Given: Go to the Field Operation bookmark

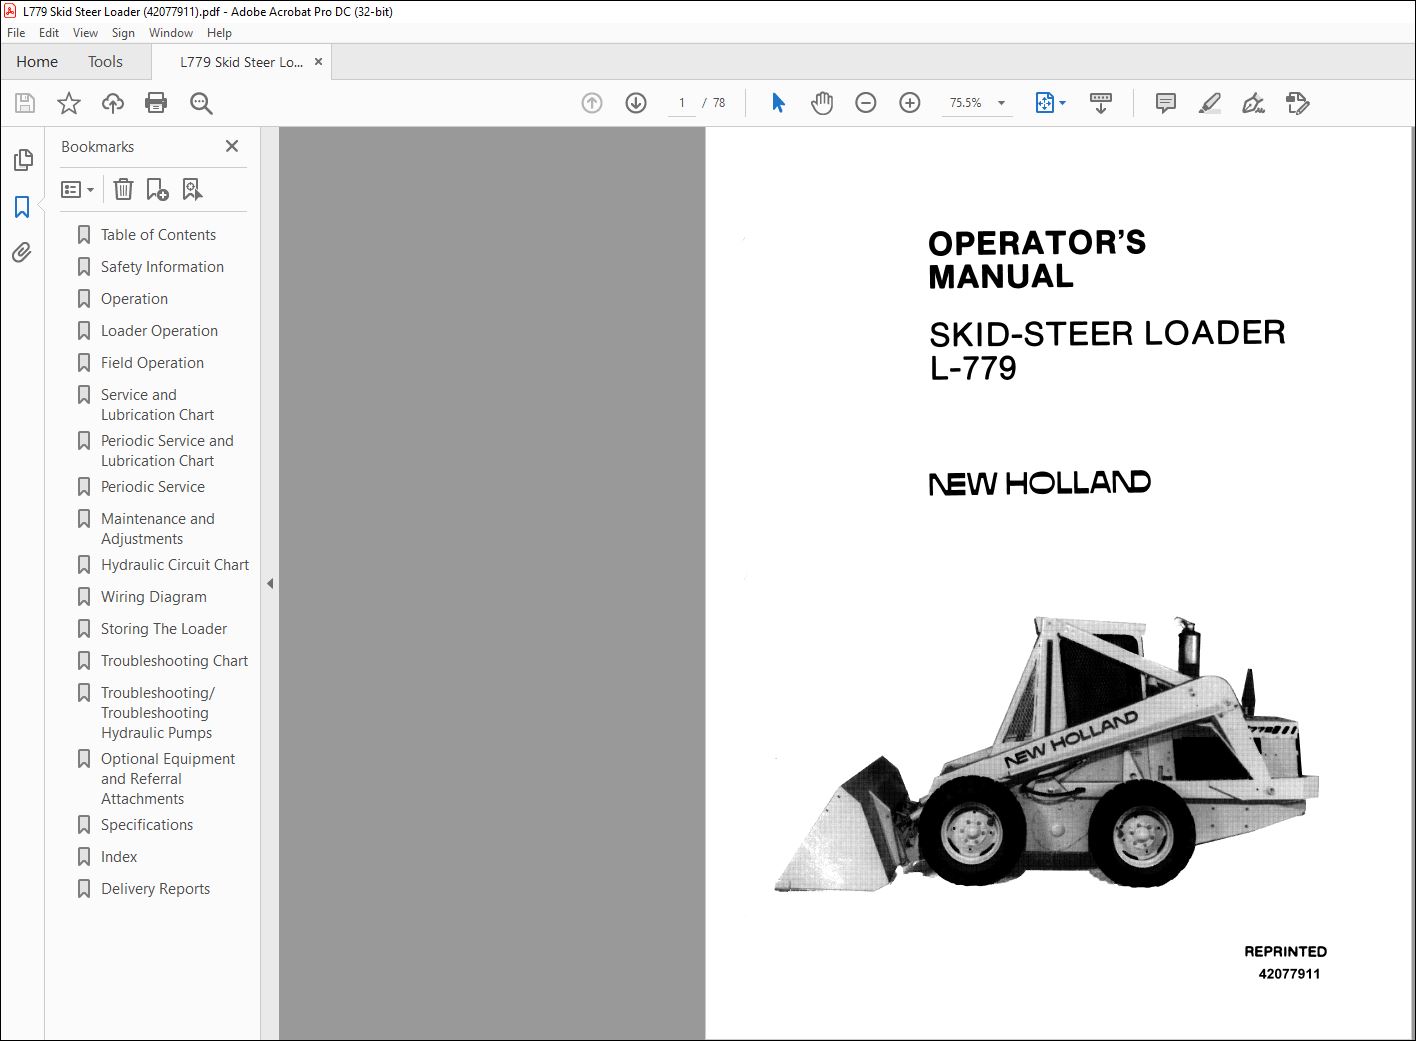Looking at the screenshot, I should tap(152, 363).
